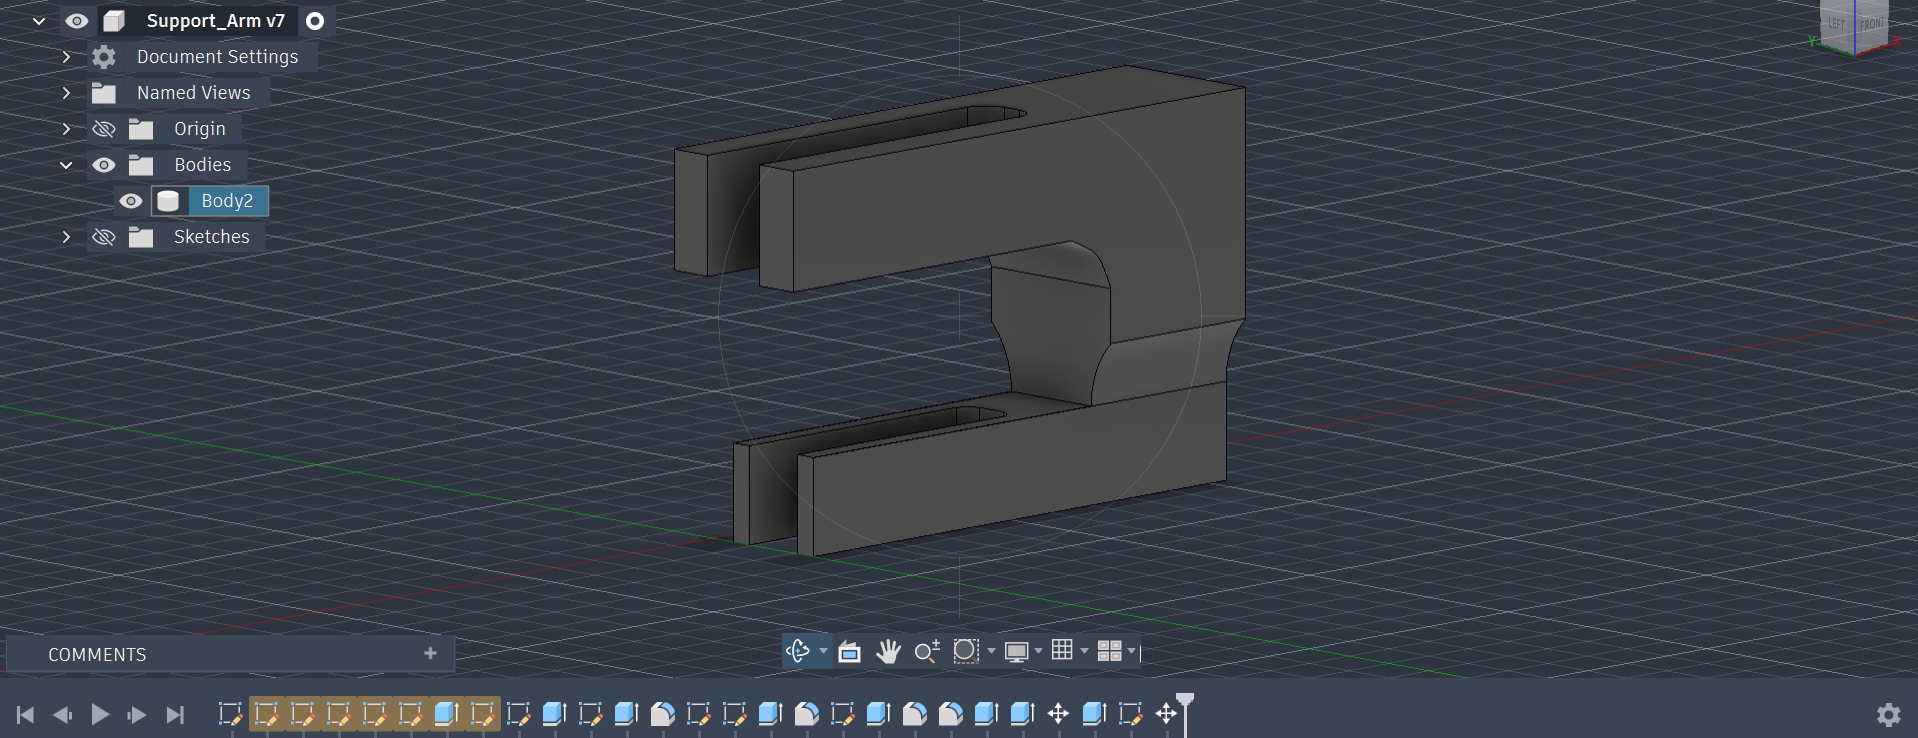1918x738 pixels.
Task: Click the Look At tool
Action: pyautogui.click(x=849, y=652)
